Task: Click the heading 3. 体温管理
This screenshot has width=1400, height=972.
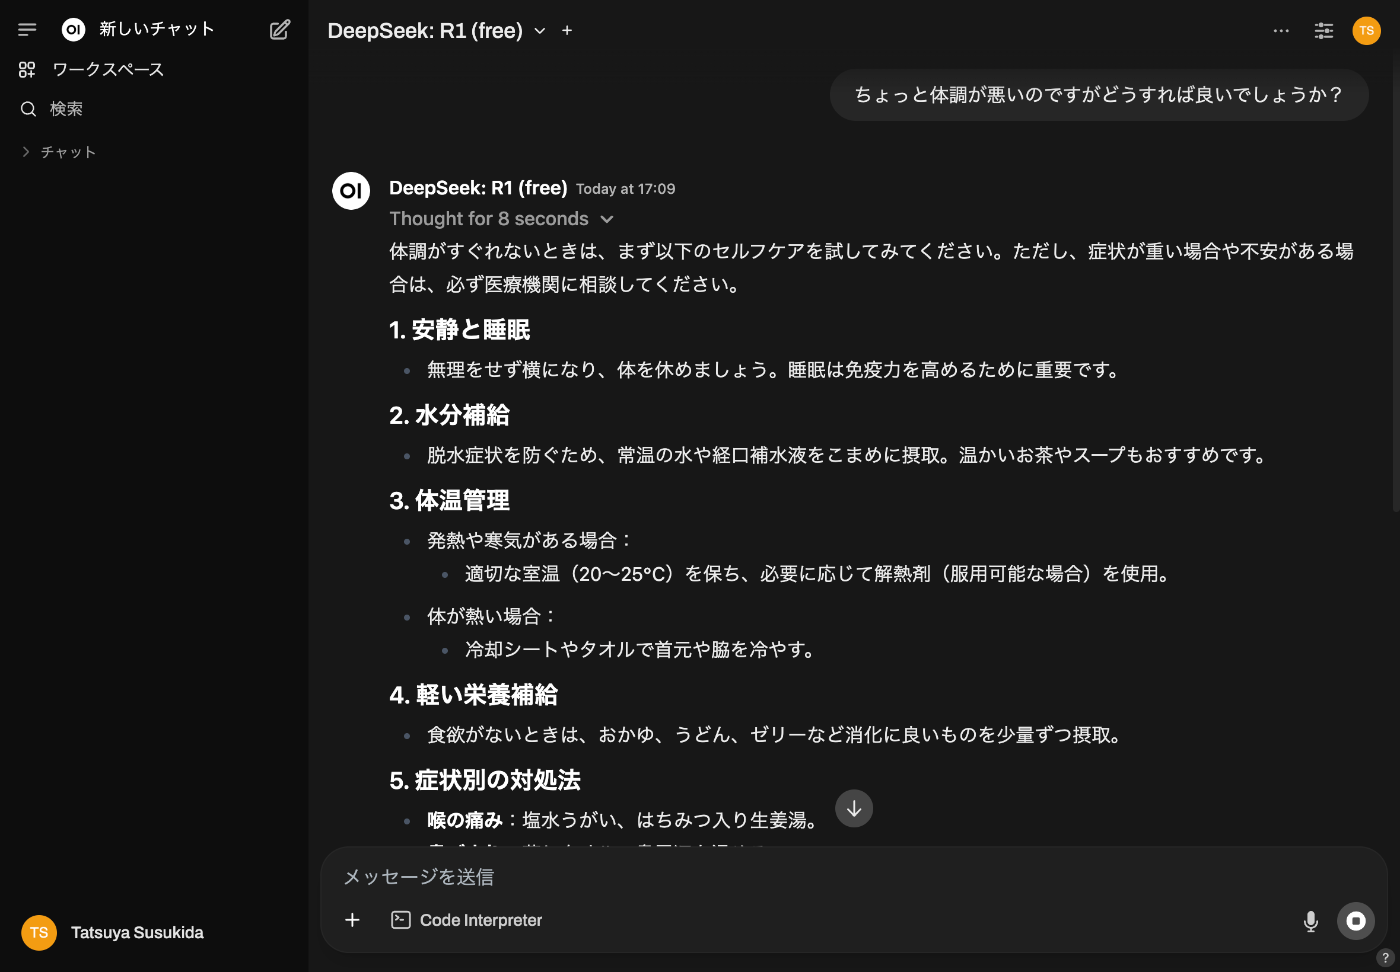Action: pos(450,500)
